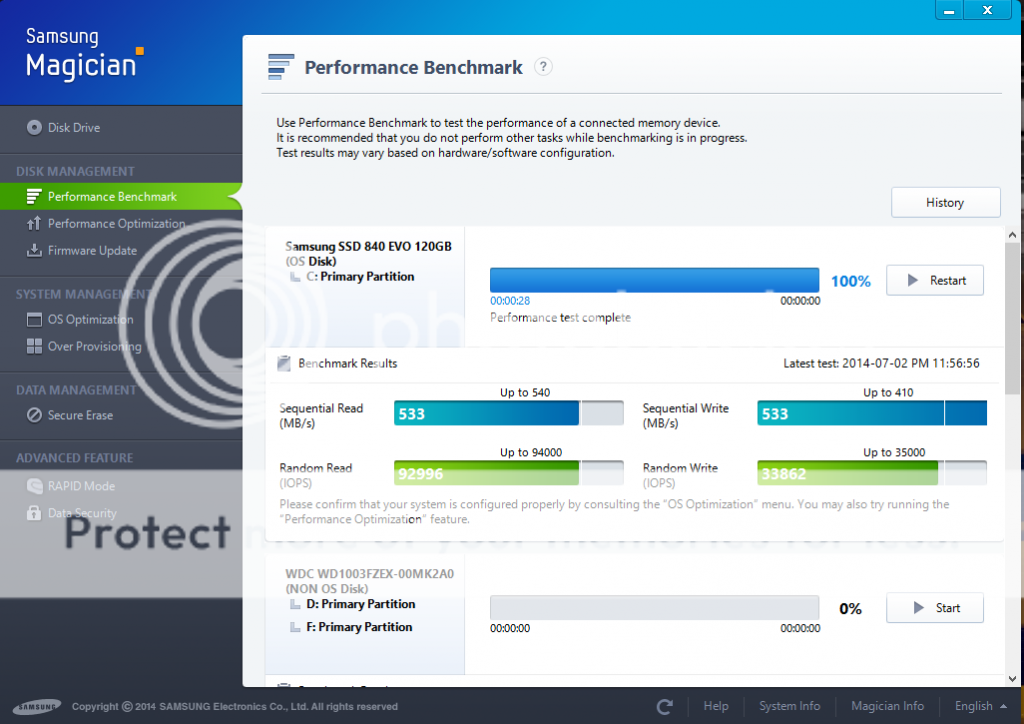Click the OS Optimization window icon
The width and height of the screenshot is (1024, 724).
(34, 320)
